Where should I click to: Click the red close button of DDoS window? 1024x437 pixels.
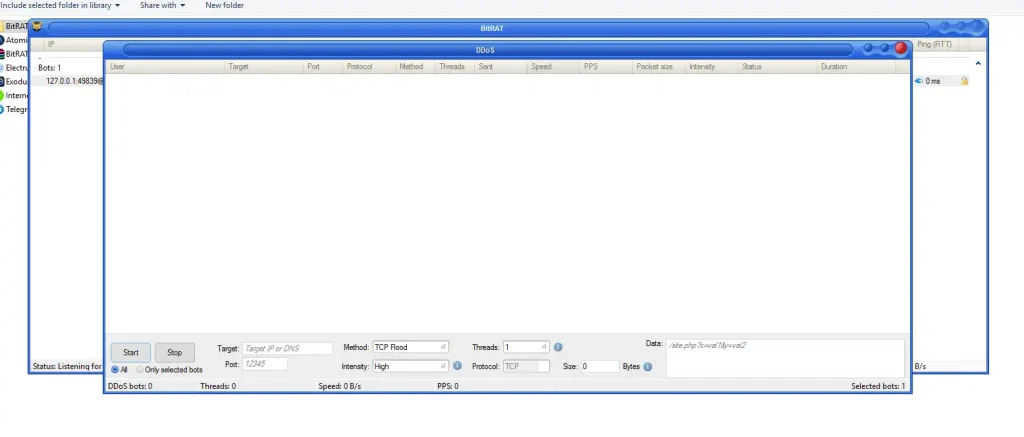coord(900,48)
